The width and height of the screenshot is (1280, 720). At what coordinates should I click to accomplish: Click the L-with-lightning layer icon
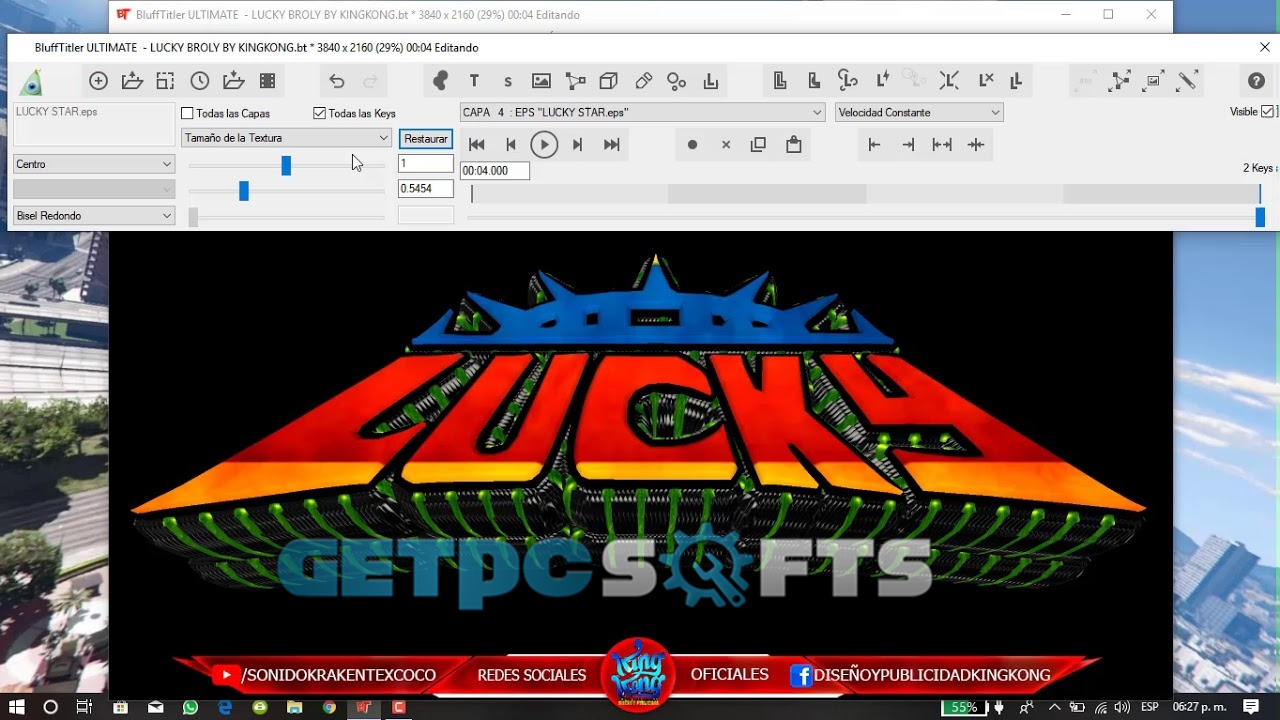tap(882, 81)
